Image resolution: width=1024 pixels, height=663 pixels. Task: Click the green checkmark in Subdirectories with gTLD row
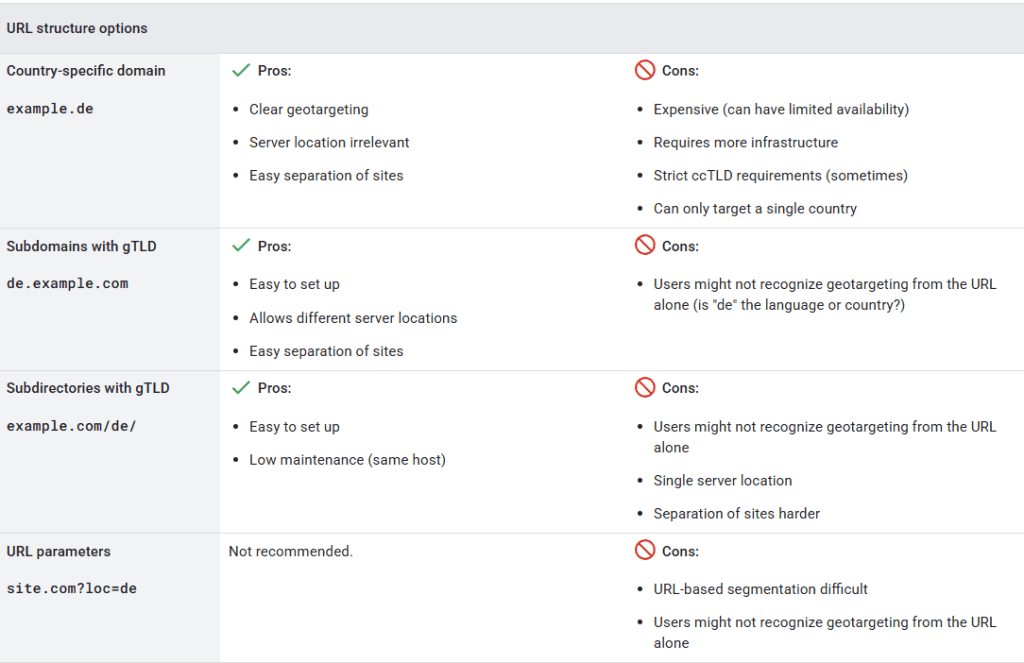point(240,387)
